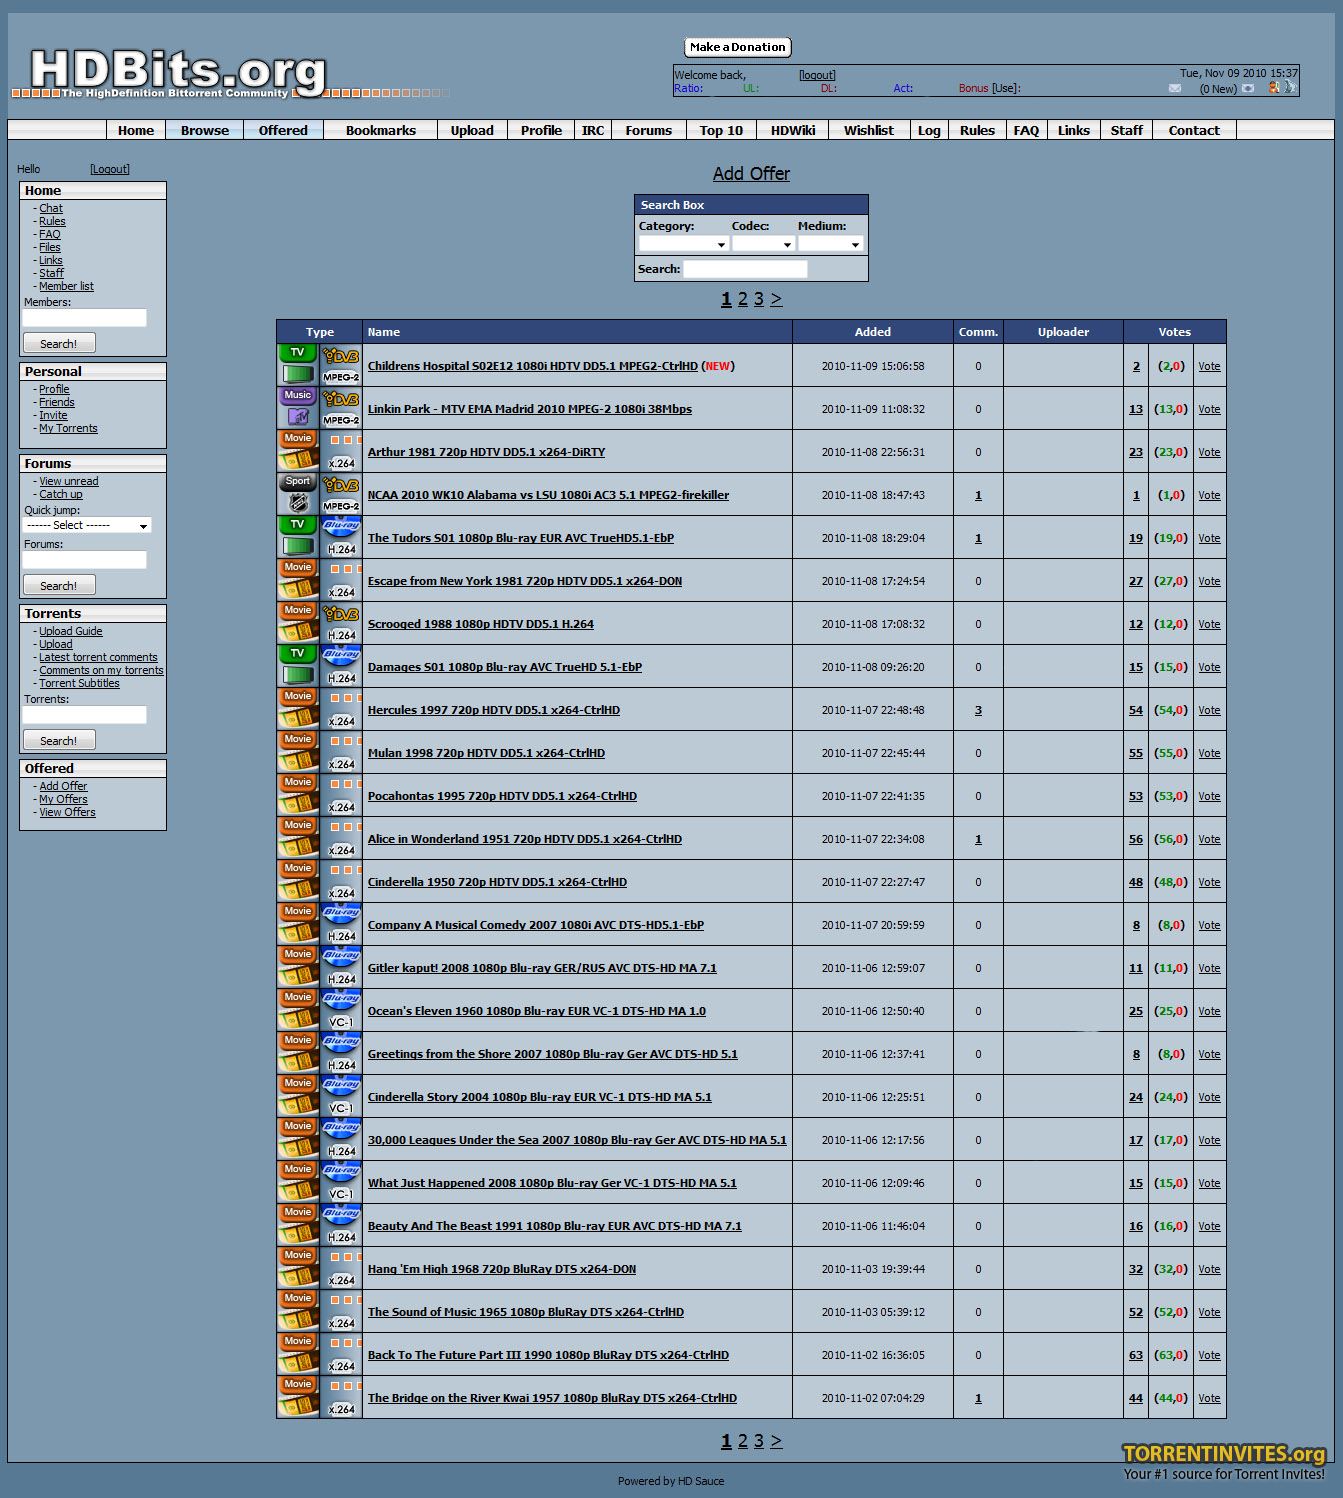This screenshot has height=1498, width=1343.
Task: Click the Add Offer heading link
Action: coord(751,174)
